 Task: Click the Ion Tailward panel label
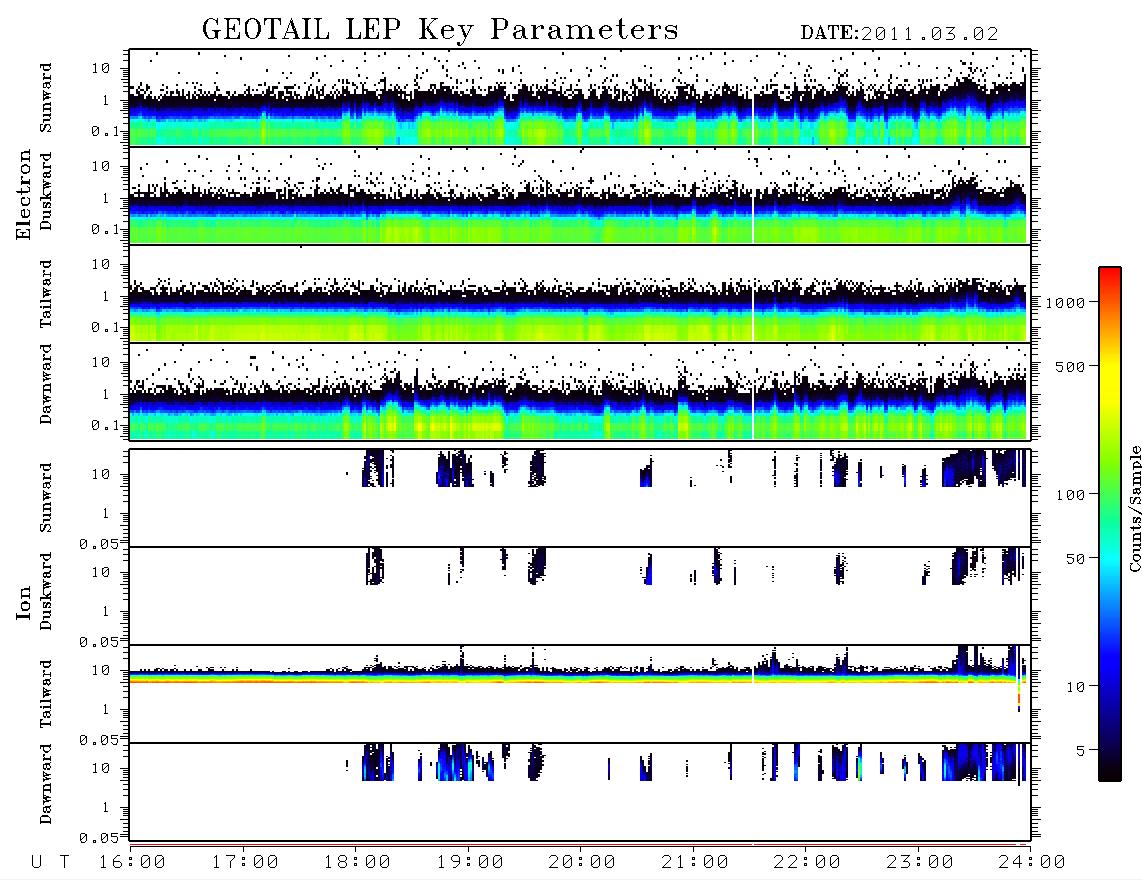[x=46, y=694]
